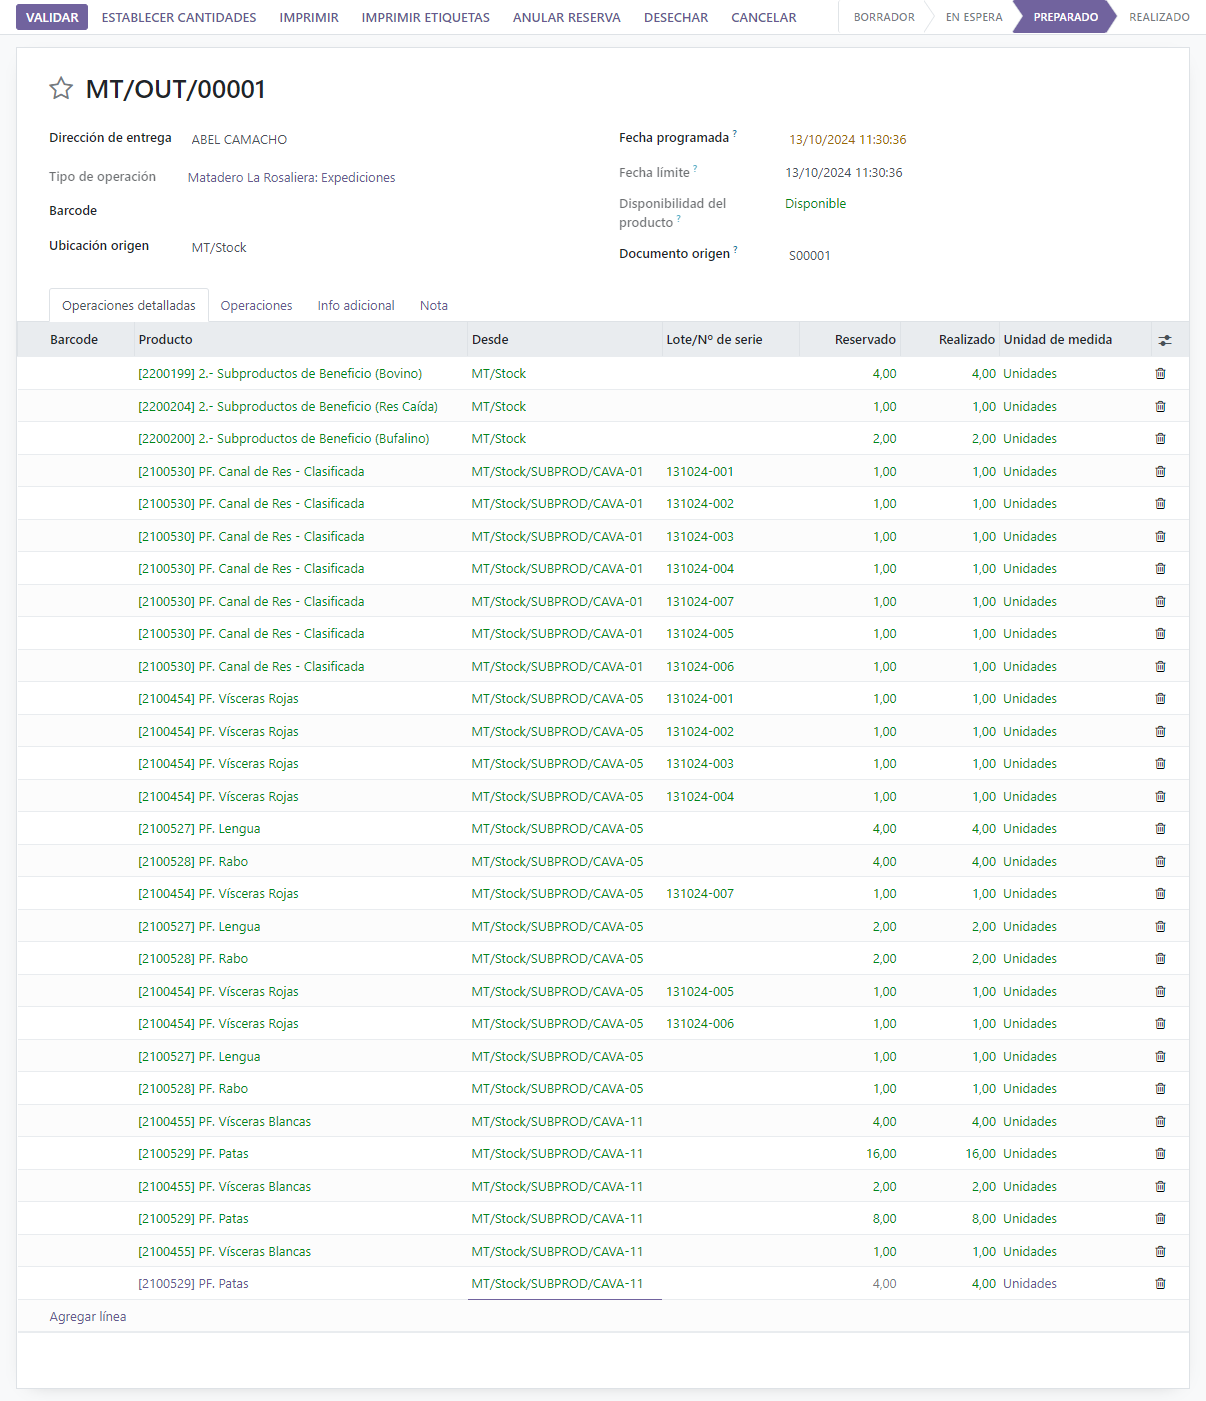Image resolution: width=1206 pixels, height=1401 pixels.
Task: Open the Info adicional tab
Action: point(356,306)
